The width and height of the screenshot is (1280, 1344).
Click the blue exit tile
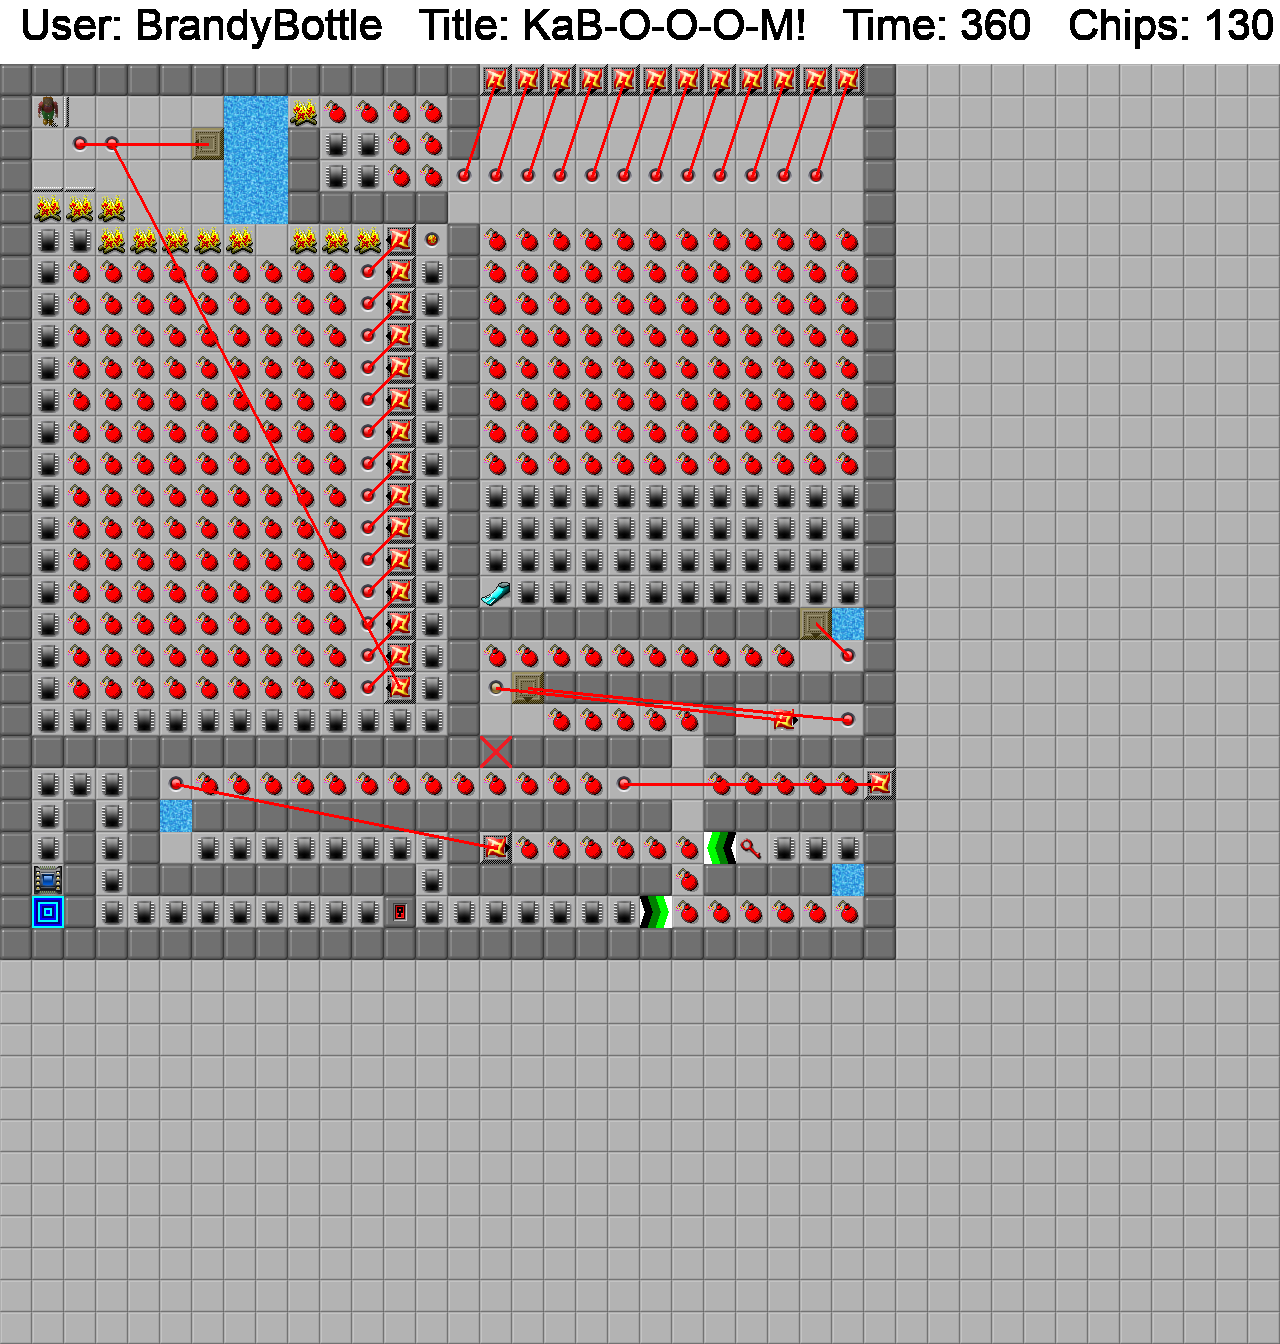click(x=48, y=913)
